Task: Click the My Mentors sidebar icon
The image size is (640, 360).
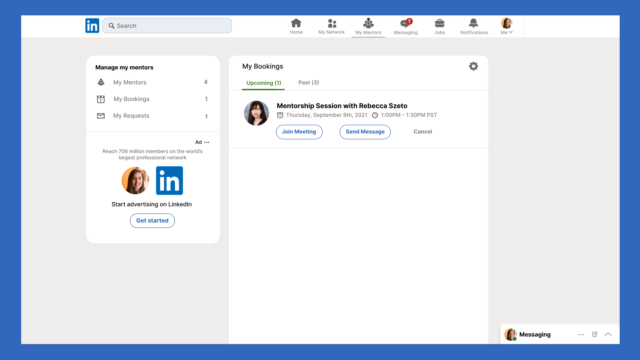Action: point(101,82)
